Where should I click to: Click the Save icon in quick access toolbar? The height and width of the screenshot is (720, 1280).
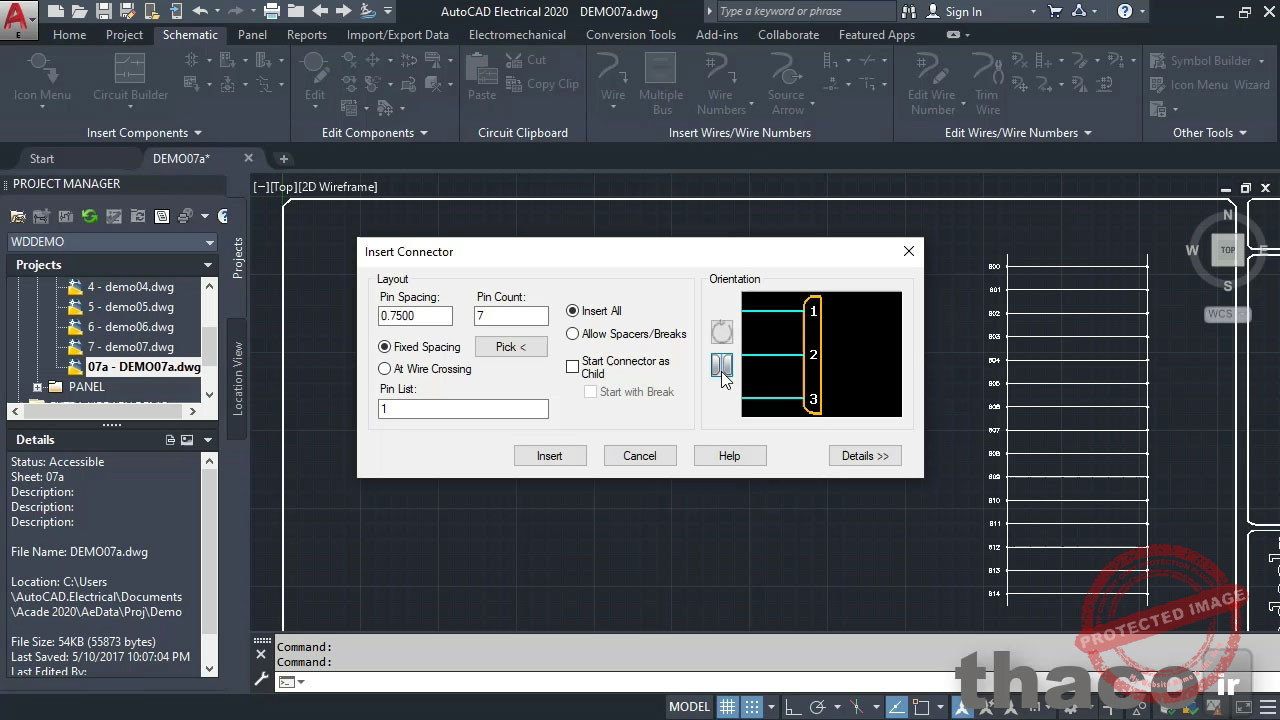(105, 11)
